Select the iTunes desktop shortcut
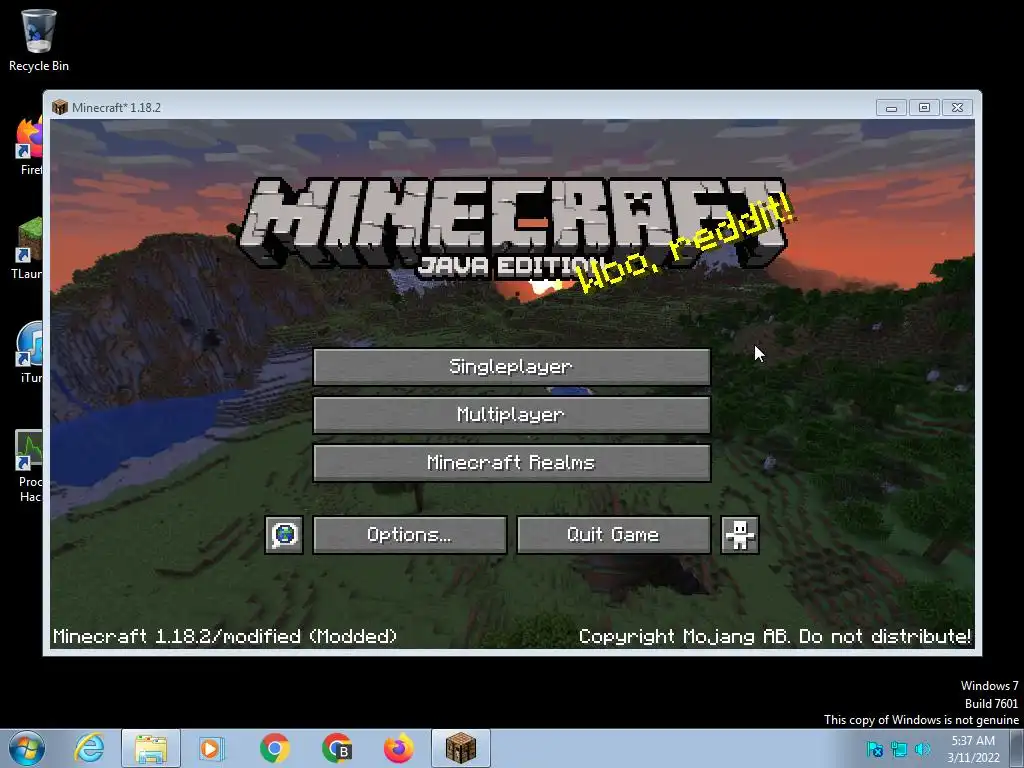Image resolution: width=1024 pixels, height=768 pixels. (x=30, y=352)
